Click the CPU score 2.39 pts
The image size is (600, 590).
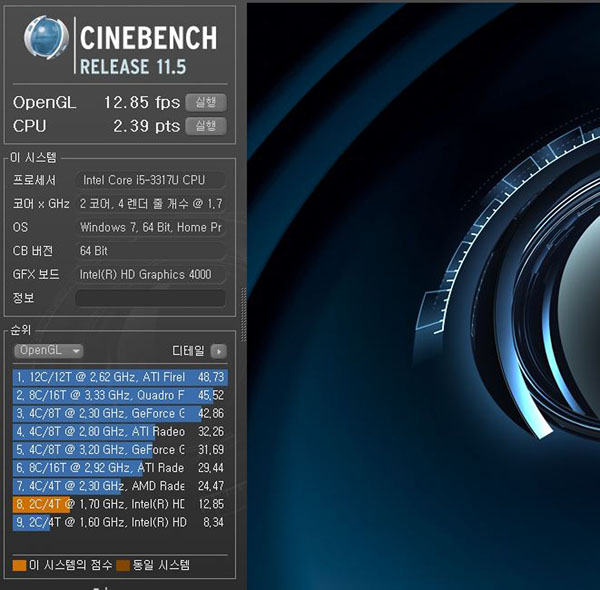(147, 126)
